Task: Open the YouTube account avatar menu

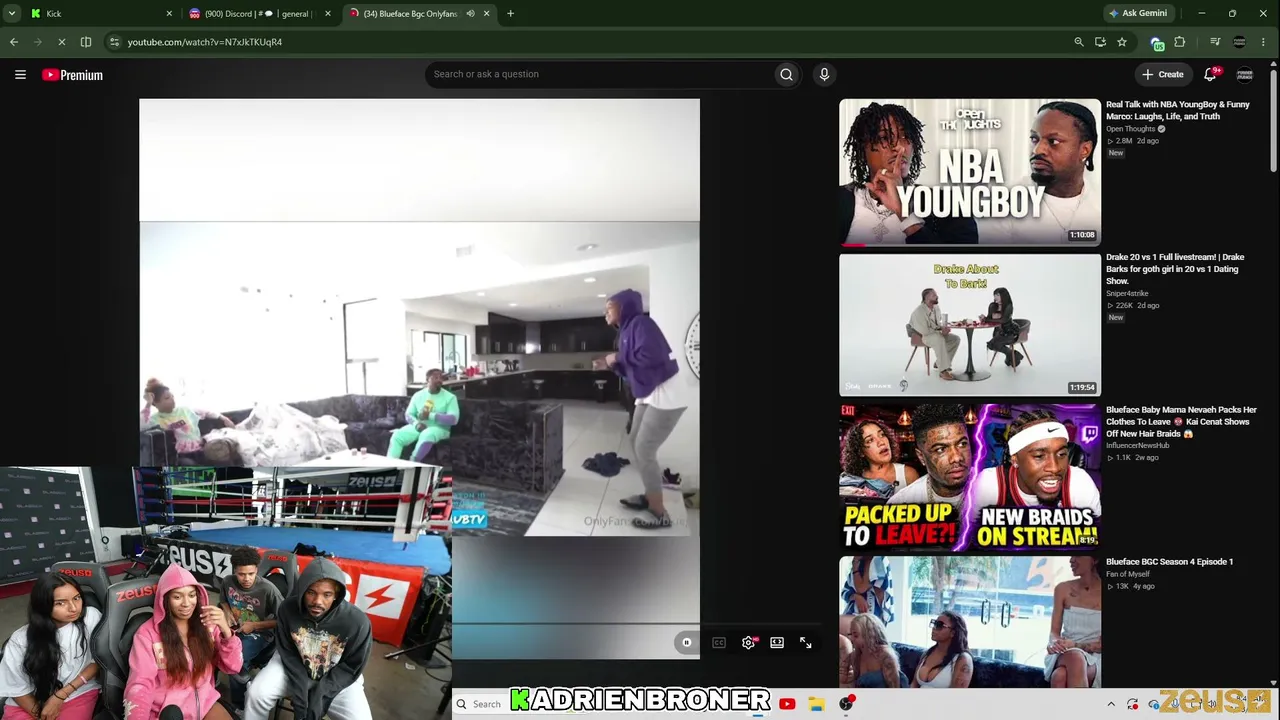Action: click(1245, 75)
